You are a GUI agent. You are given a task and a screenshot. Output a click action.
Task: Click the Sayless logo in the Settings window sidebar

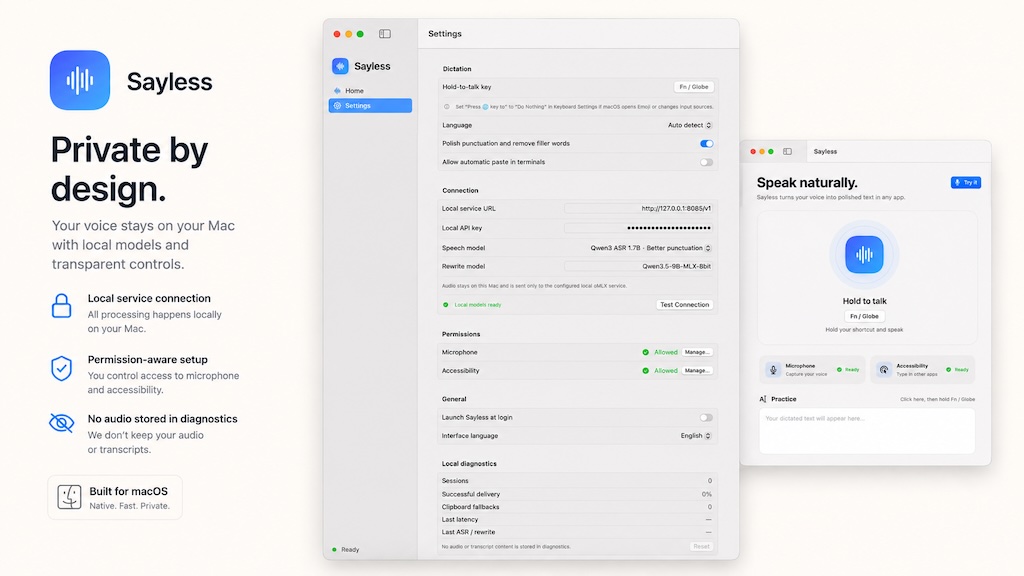coord(340,66)
